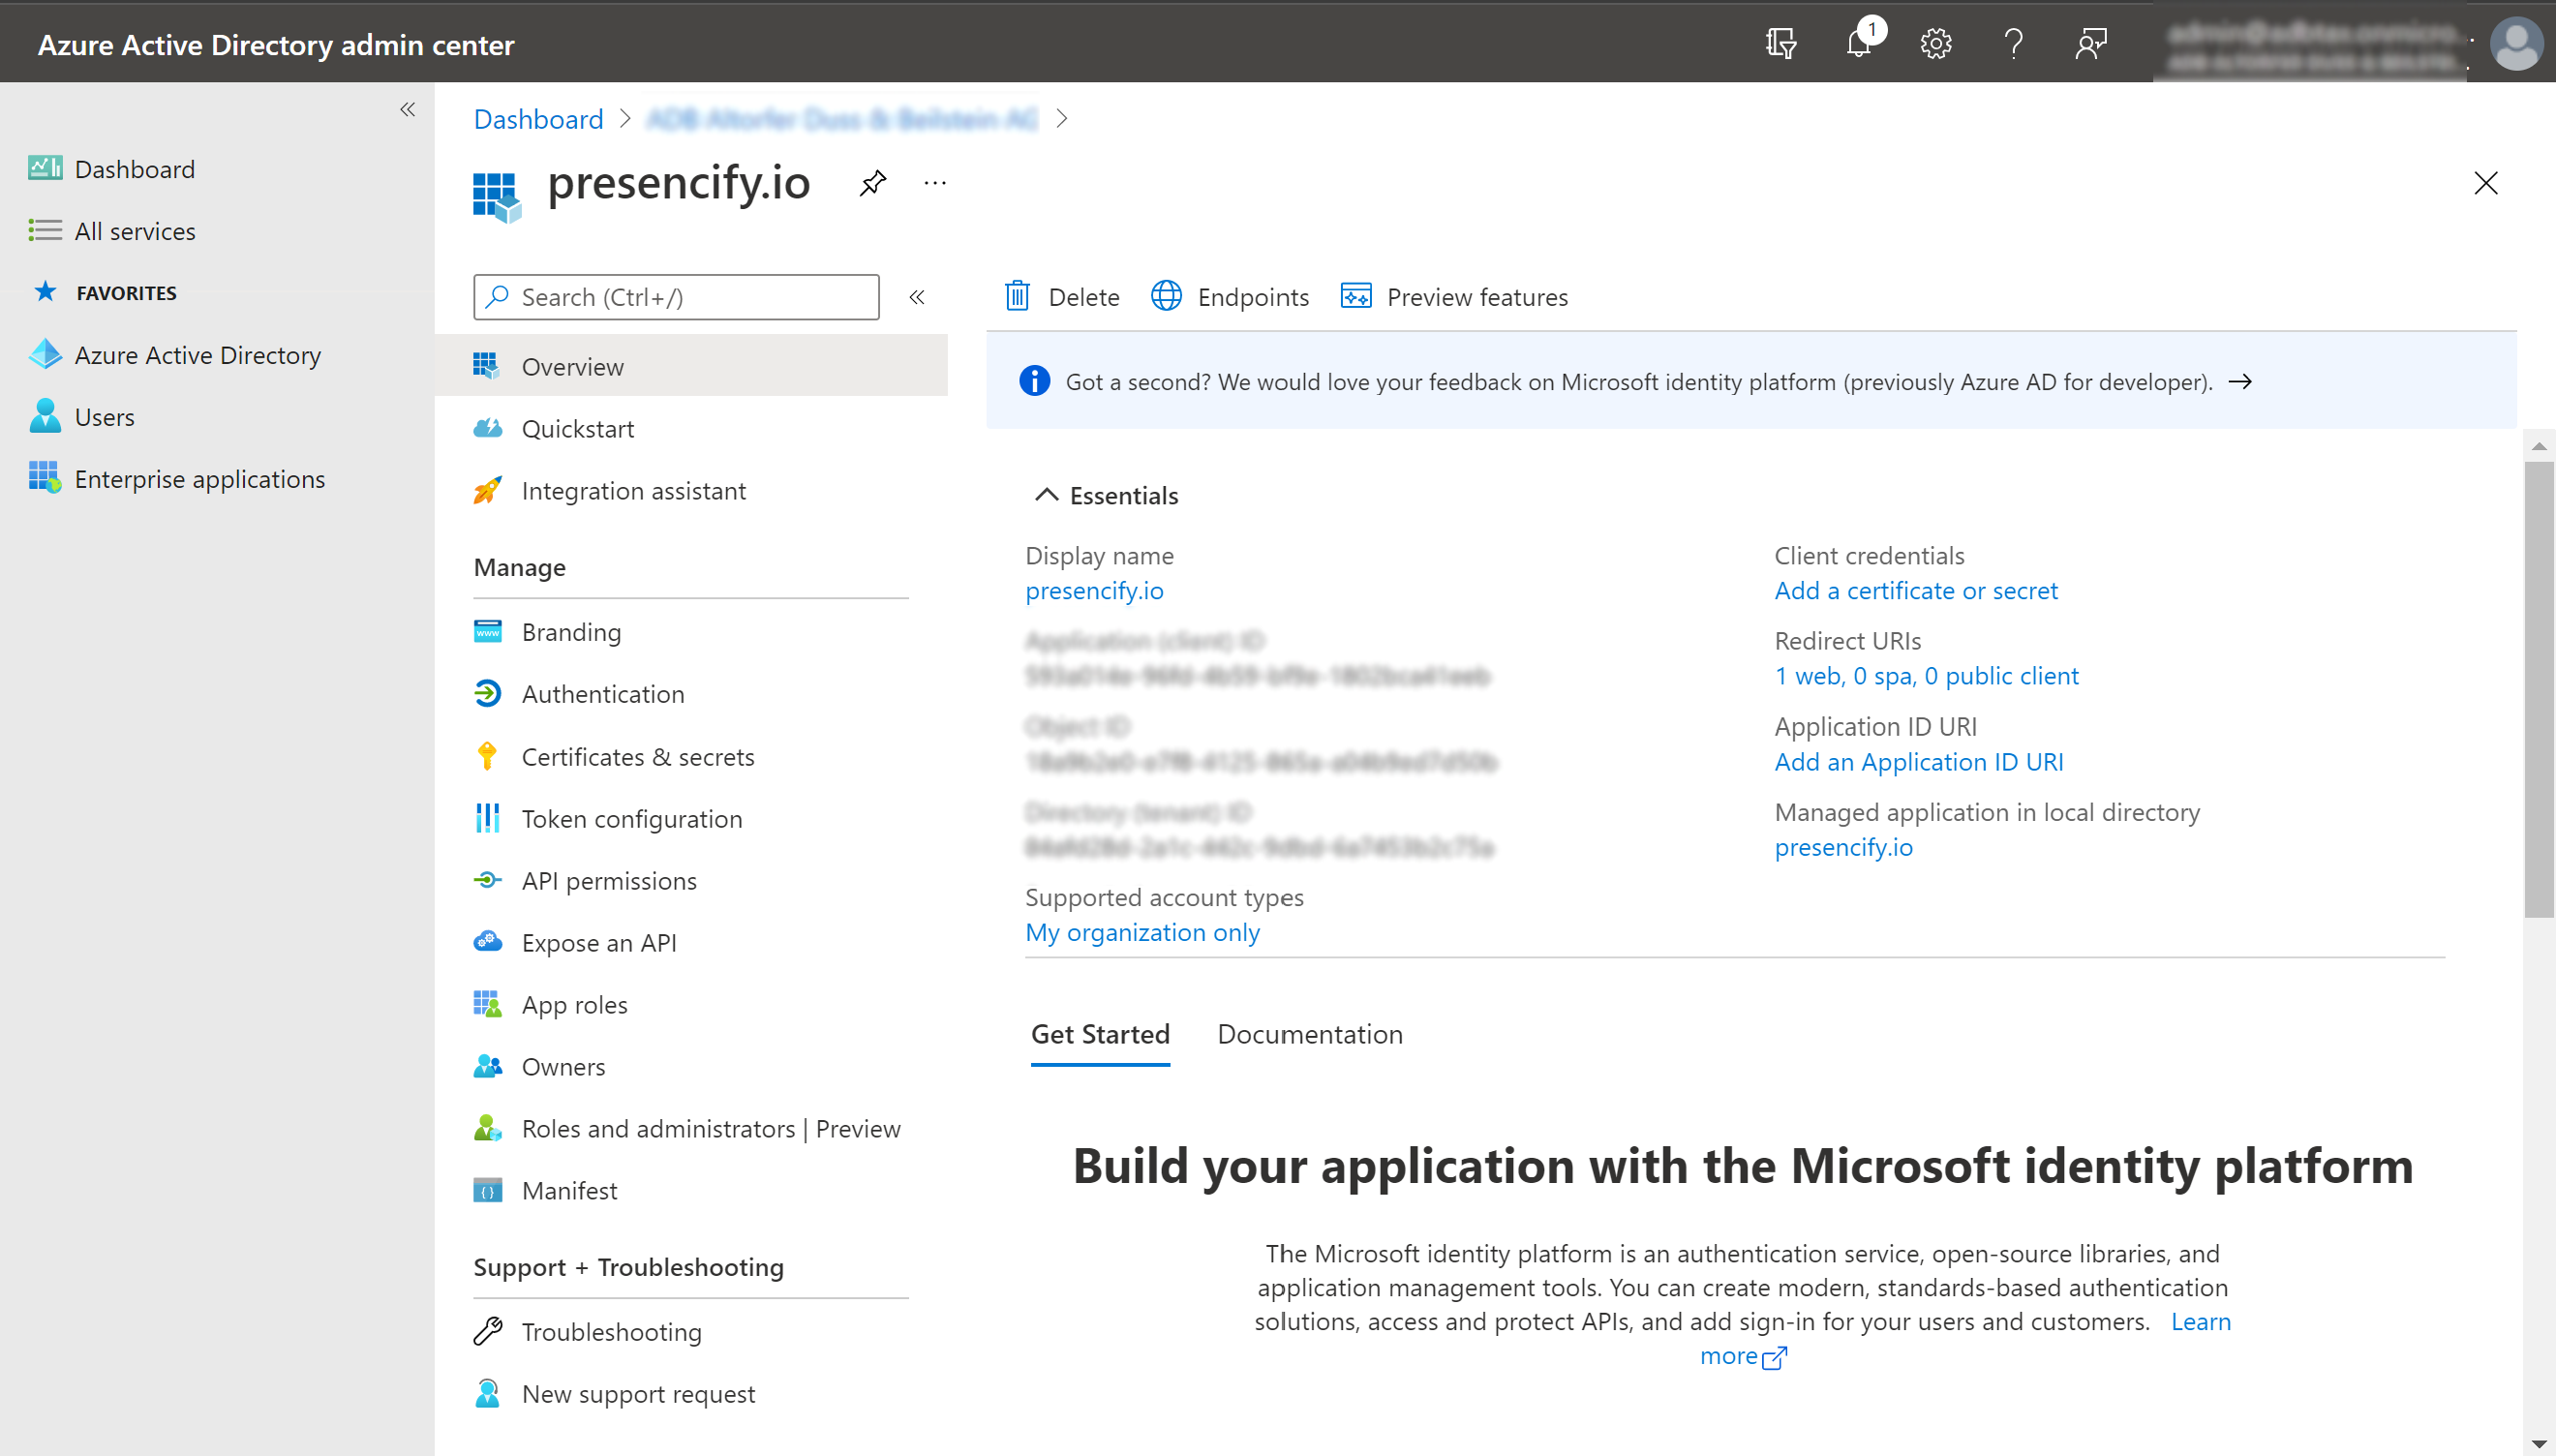Open the 1 web, 0 spa, 0 public client link

[x=1926, y=676]
